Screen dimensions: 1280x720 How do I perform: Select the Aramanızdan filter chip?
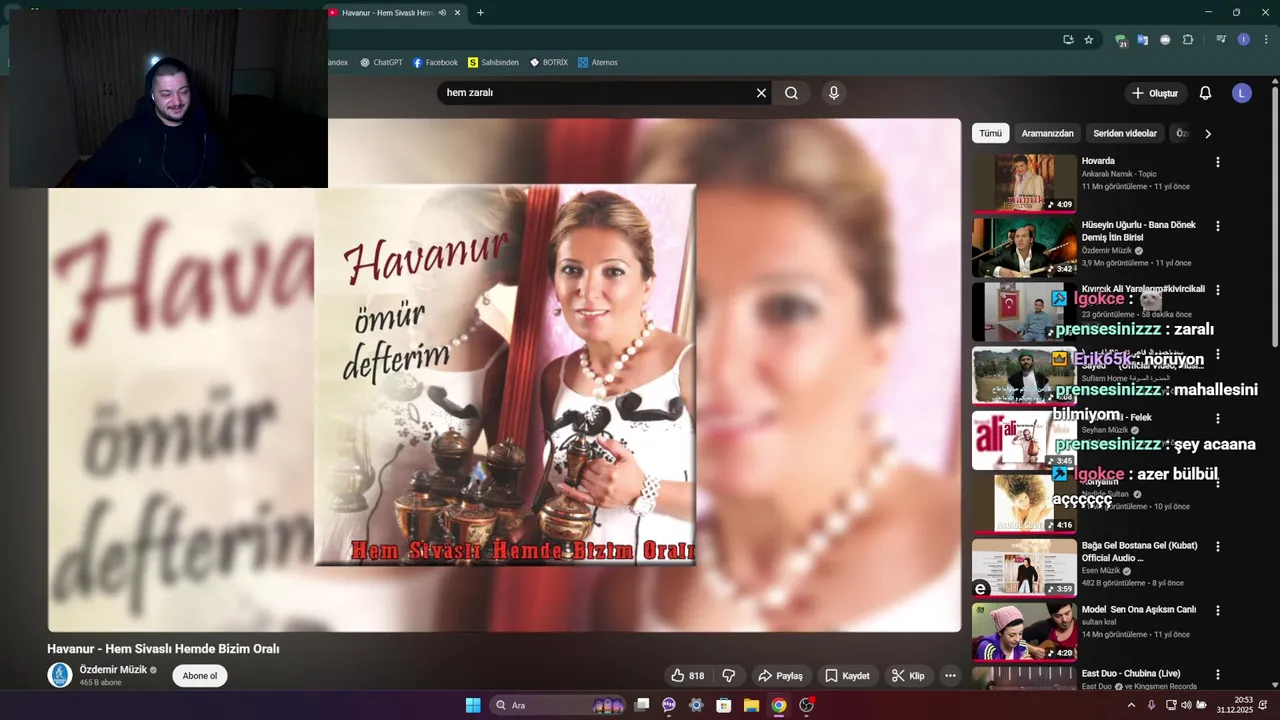click(1047, 133)
